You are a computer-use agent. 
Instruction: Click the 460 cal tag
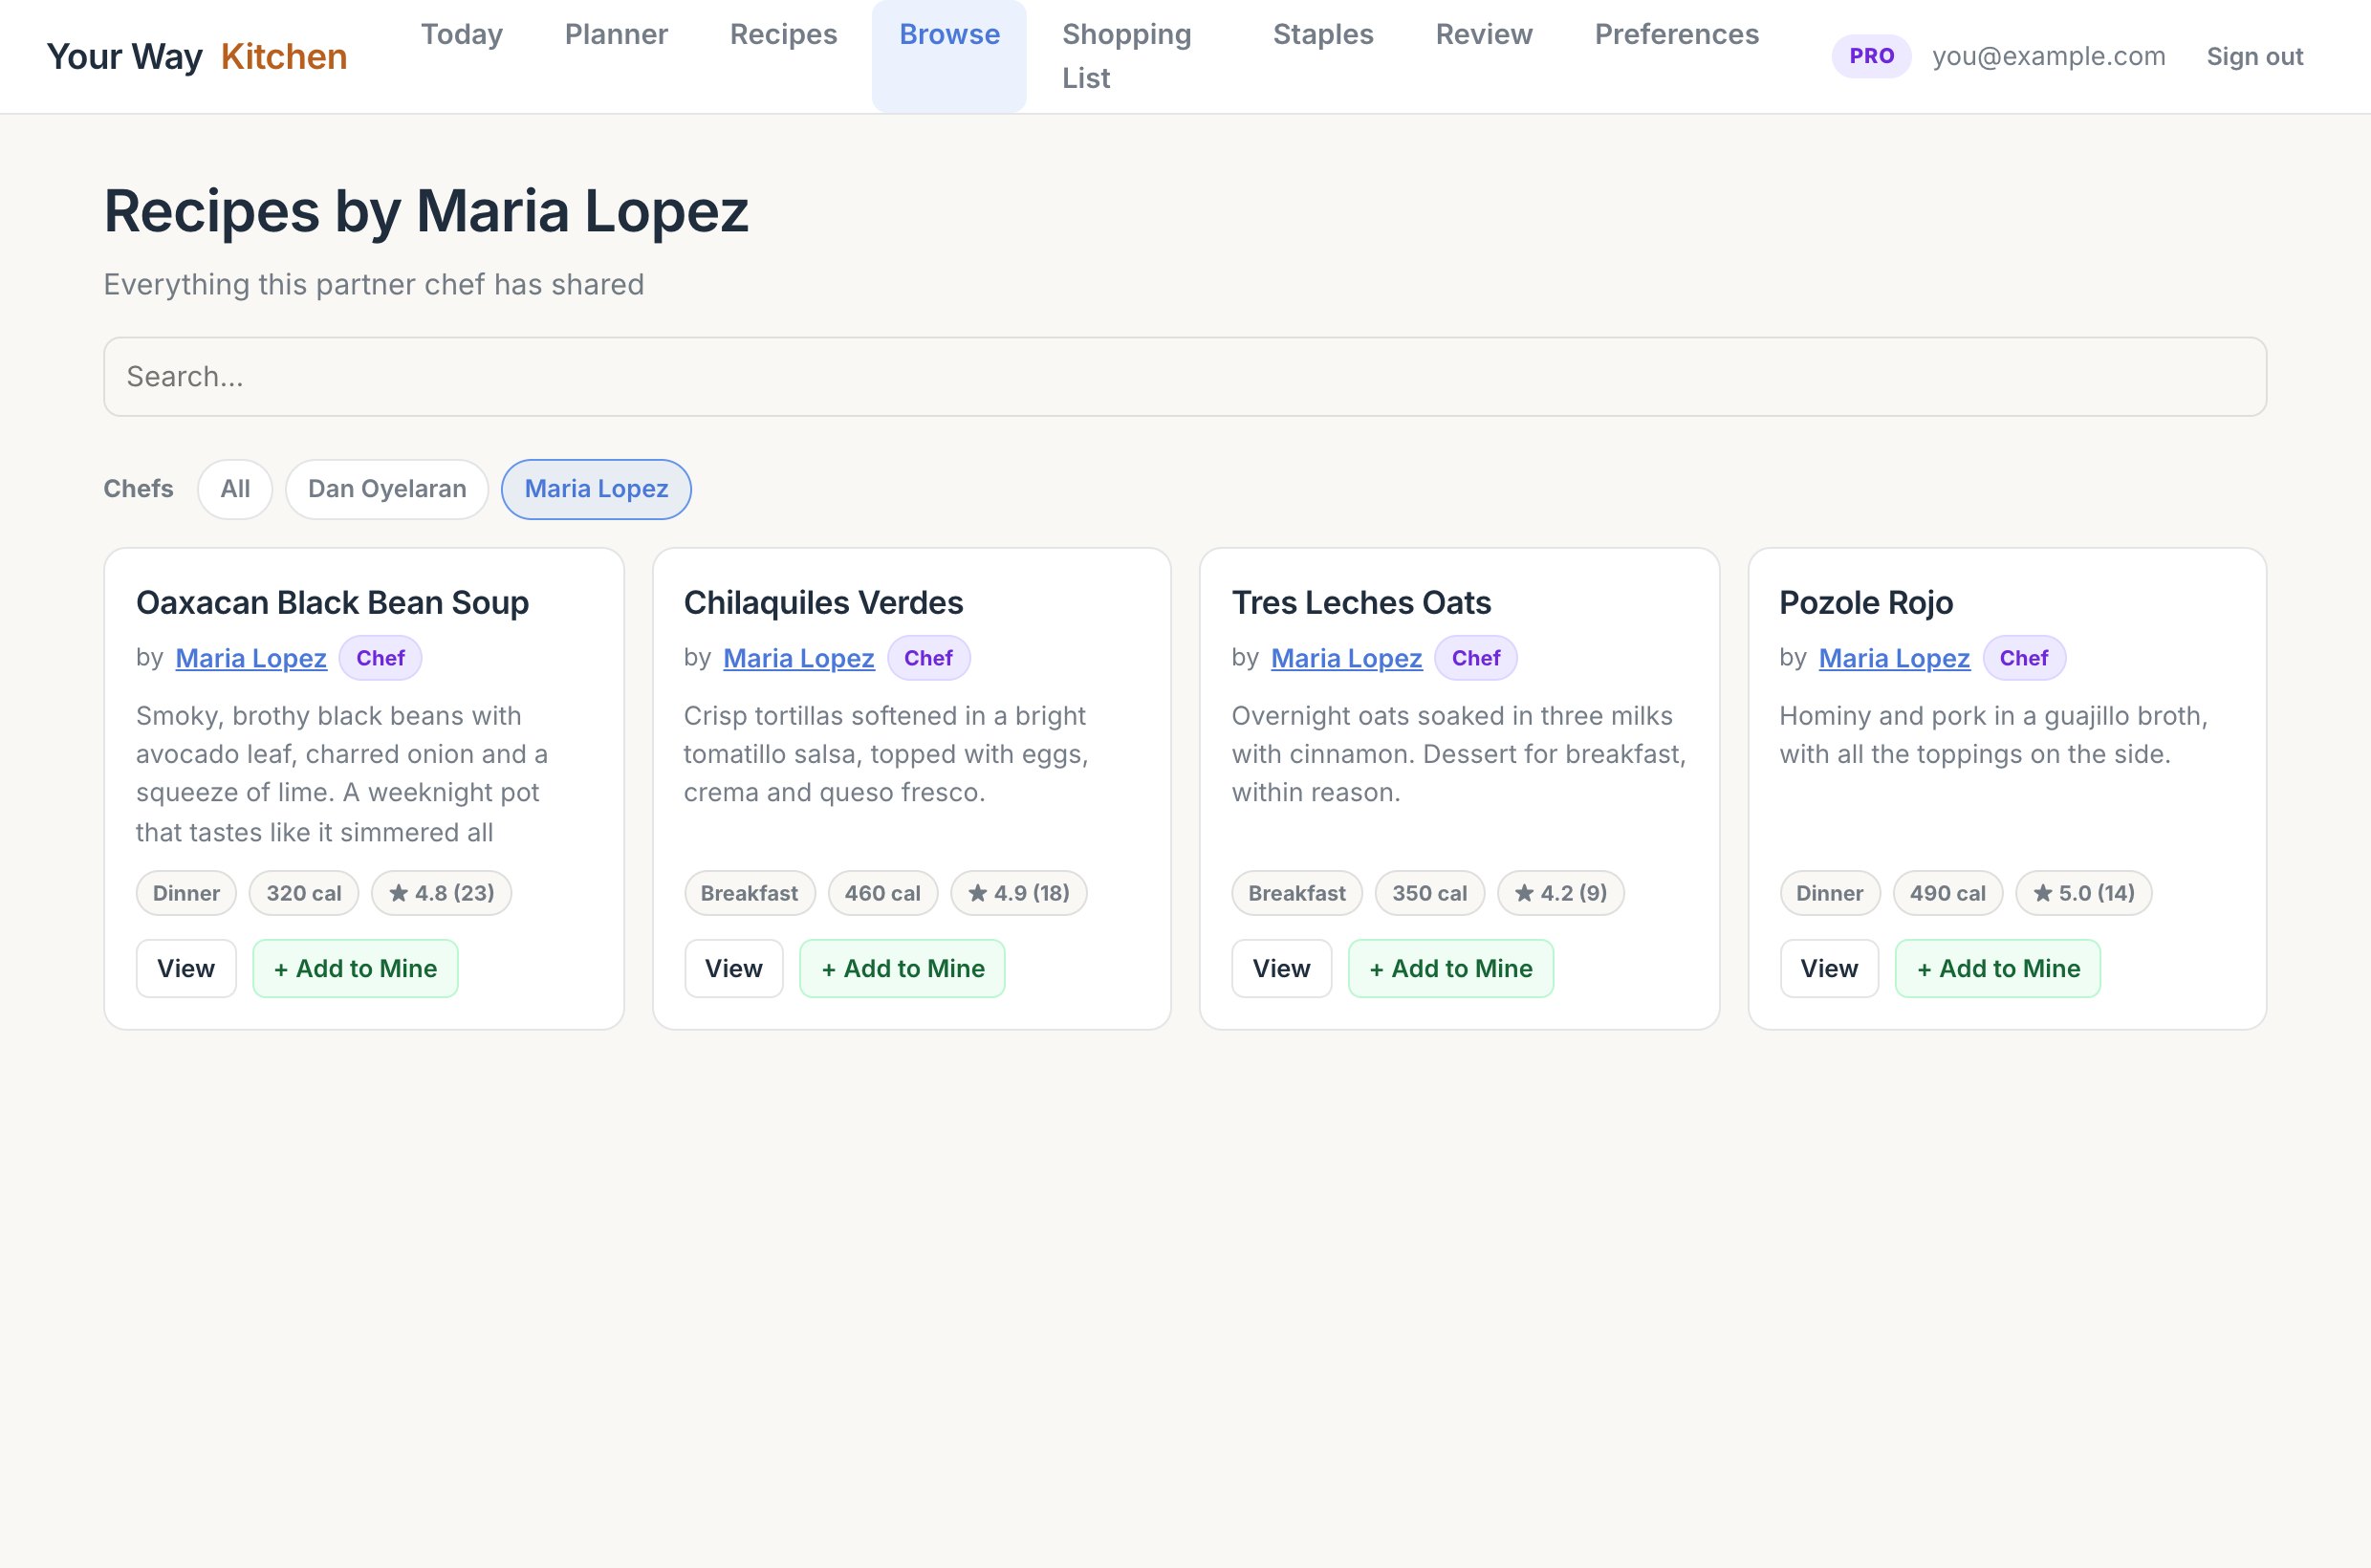tap(882, 893)
